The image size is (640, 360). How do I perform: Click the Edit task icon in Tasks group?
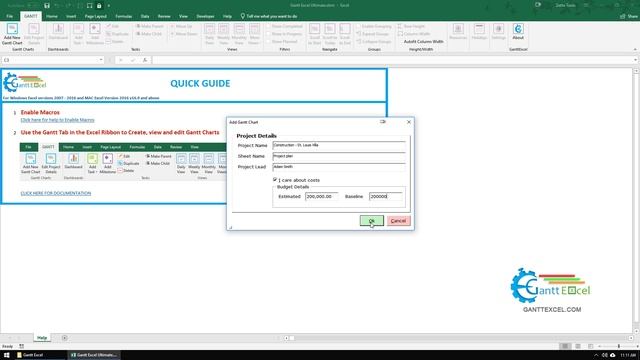(113, 26)
